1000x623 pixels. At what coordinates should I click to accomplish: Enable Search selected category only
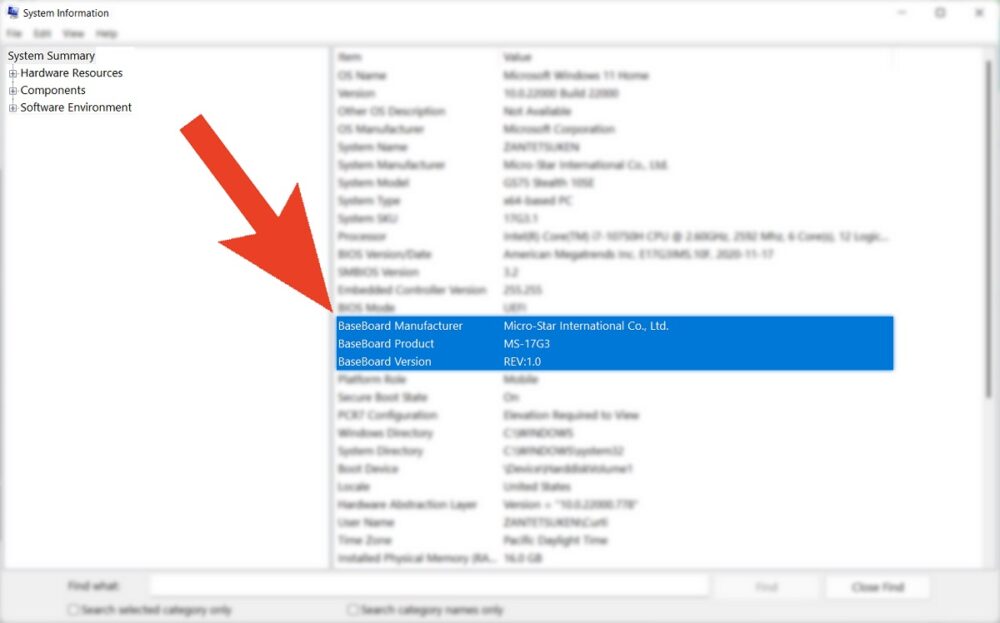[x=73, y=608]
